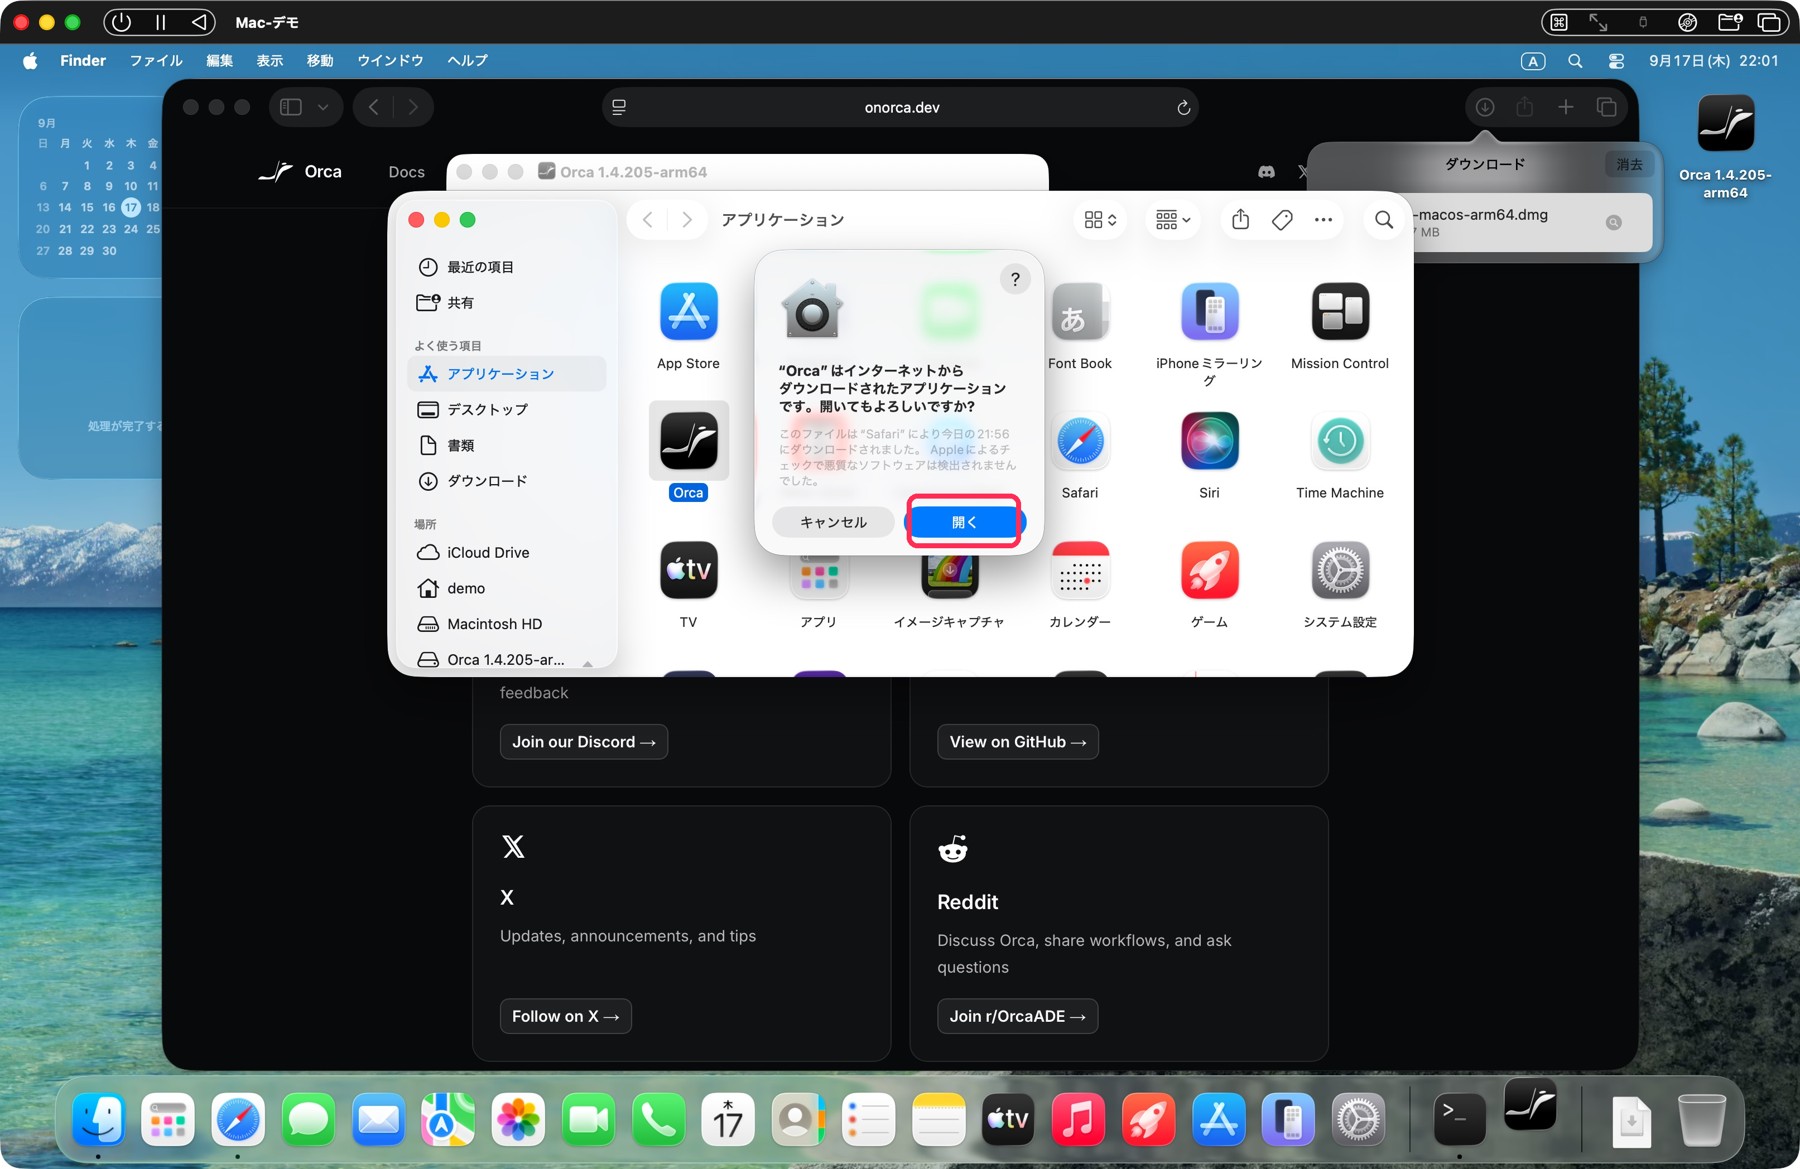Open the Finder grouping options dropdown
Screen dimensions: 1800x1169
click(x=1173, y=219)
